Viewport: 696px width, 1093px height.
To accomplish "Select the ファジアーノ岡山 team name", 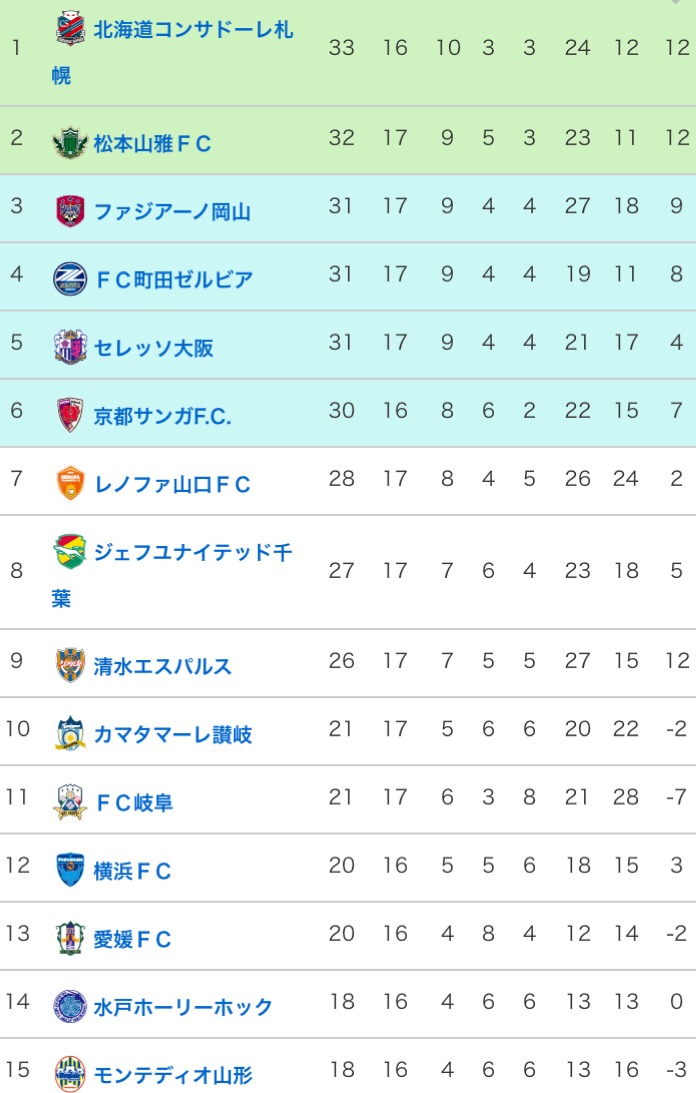I will click(x=172, y=211).
